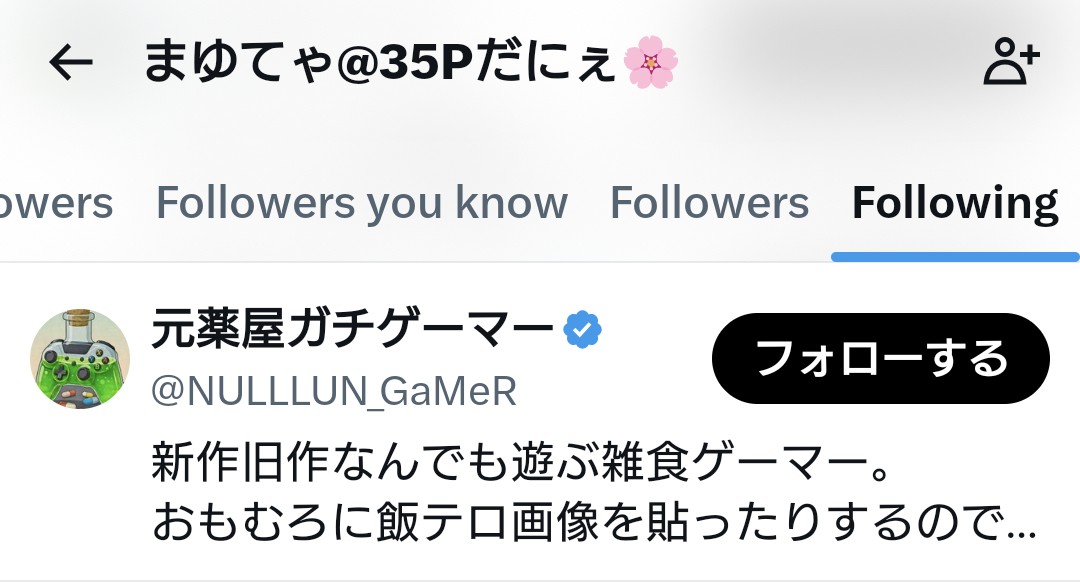This screenshot has height=583, width=1080.
Task: Select the Following tab
Action: coord(955,204)
